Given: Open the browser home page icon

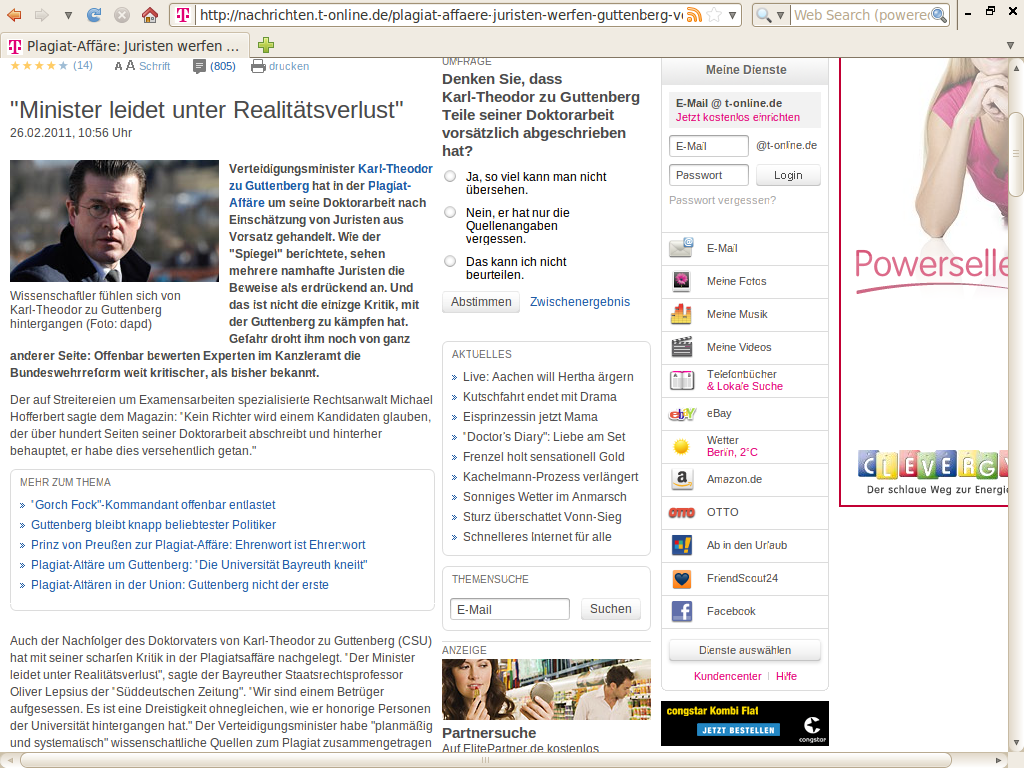Looking at the screenshot, I should point(150,14).
